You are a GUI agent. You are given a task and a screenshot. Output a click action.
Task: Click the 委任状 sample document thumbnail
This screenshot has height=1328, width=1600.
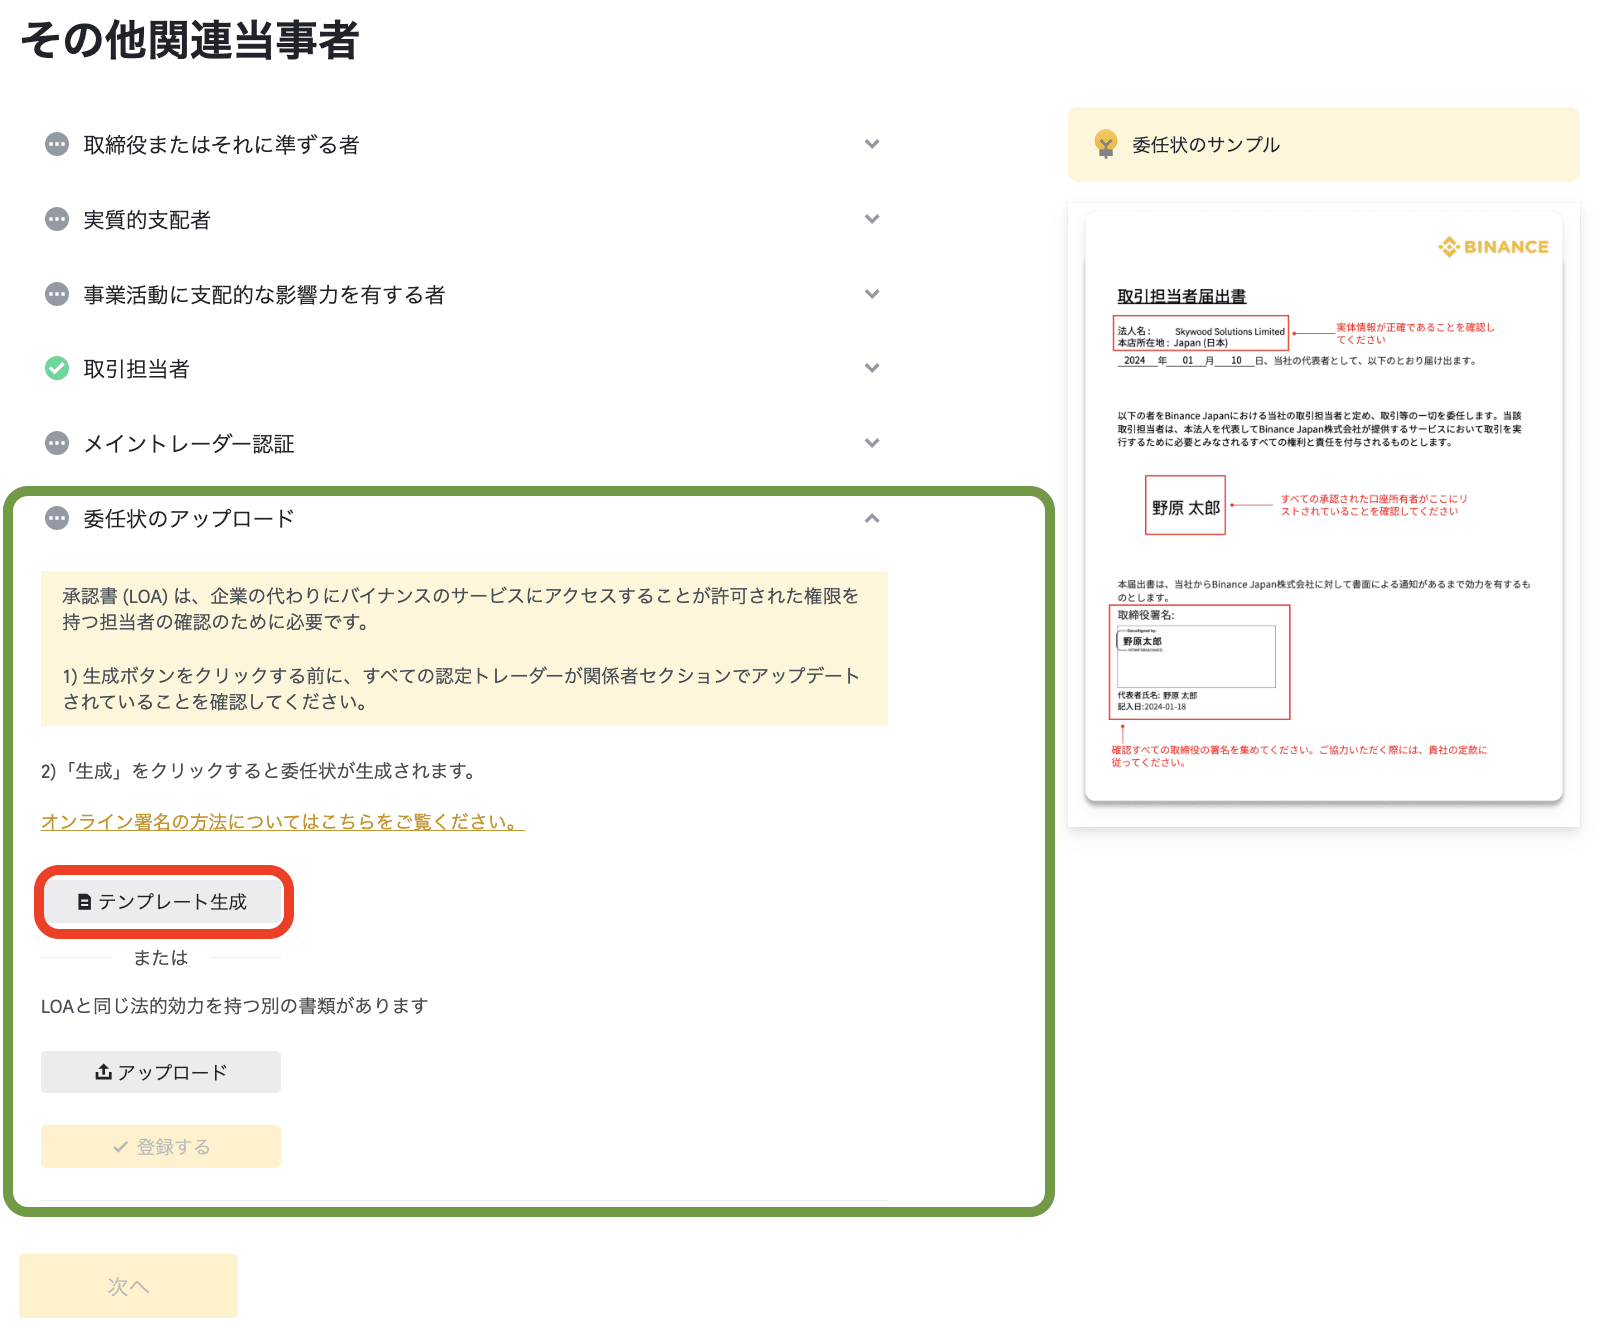click(x=1323, y=510)
